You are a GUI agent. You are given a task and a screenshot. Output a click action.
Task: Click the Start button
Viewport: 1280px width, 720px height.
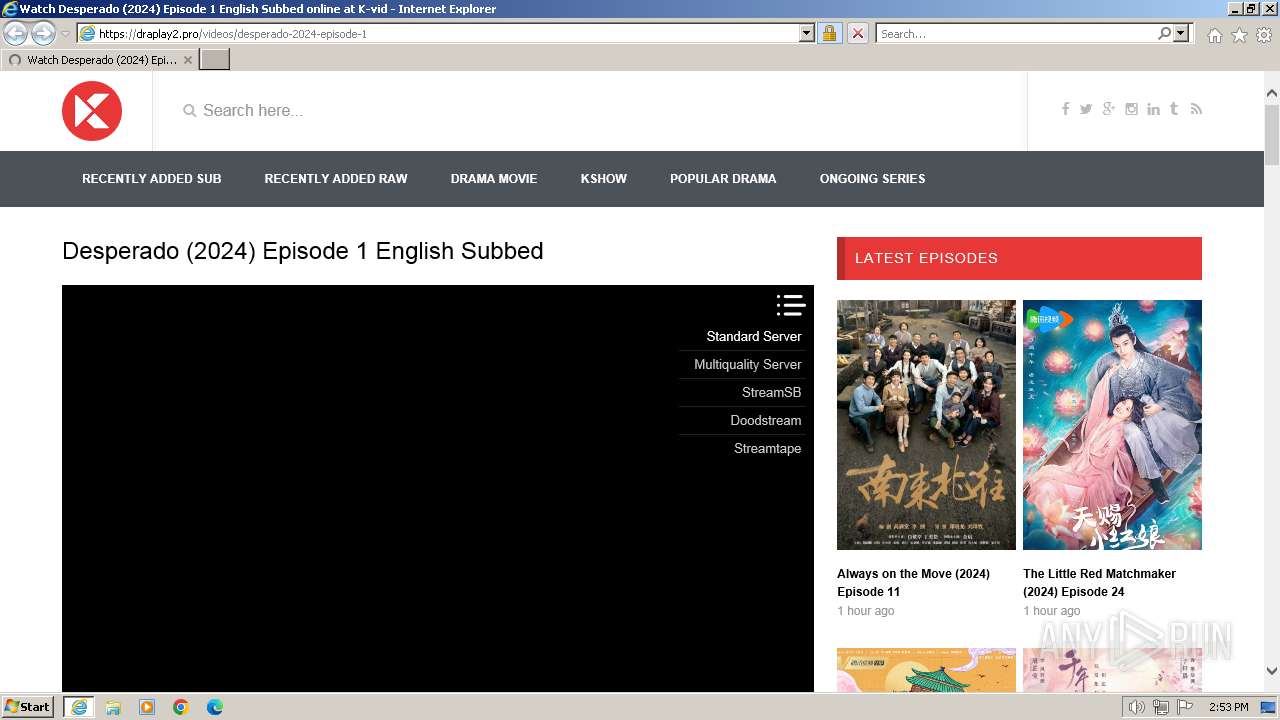click(x=28, y=707)
